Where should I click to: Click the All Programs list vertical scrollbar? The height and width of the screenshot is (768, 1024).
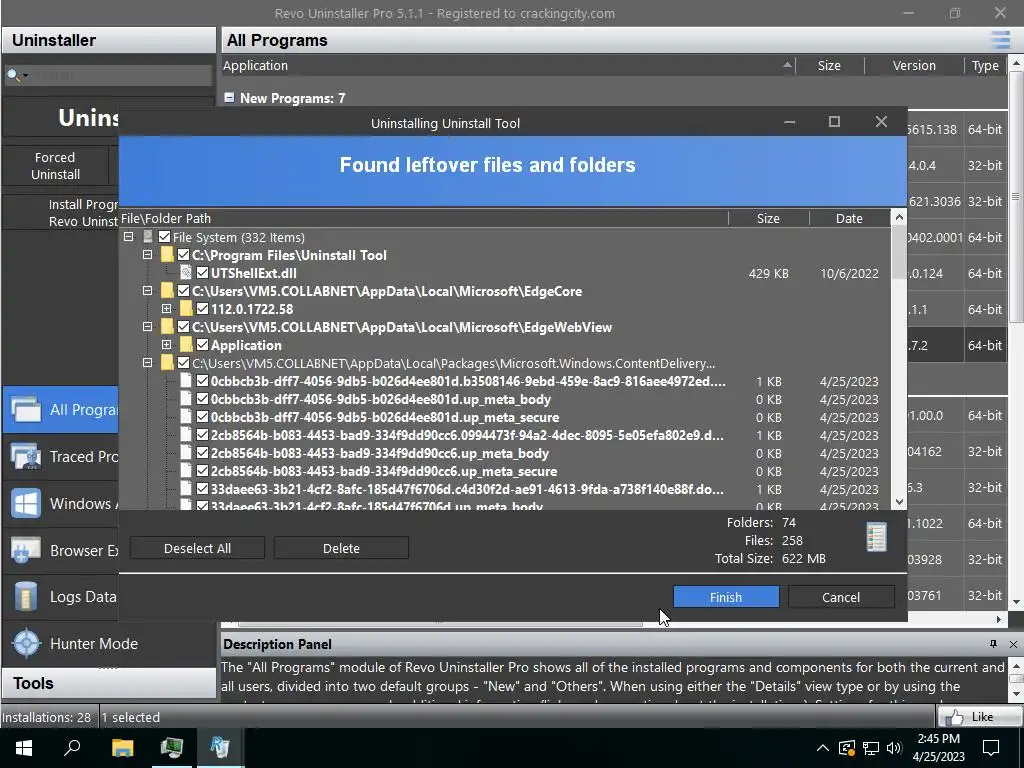tap(1016, 196)
